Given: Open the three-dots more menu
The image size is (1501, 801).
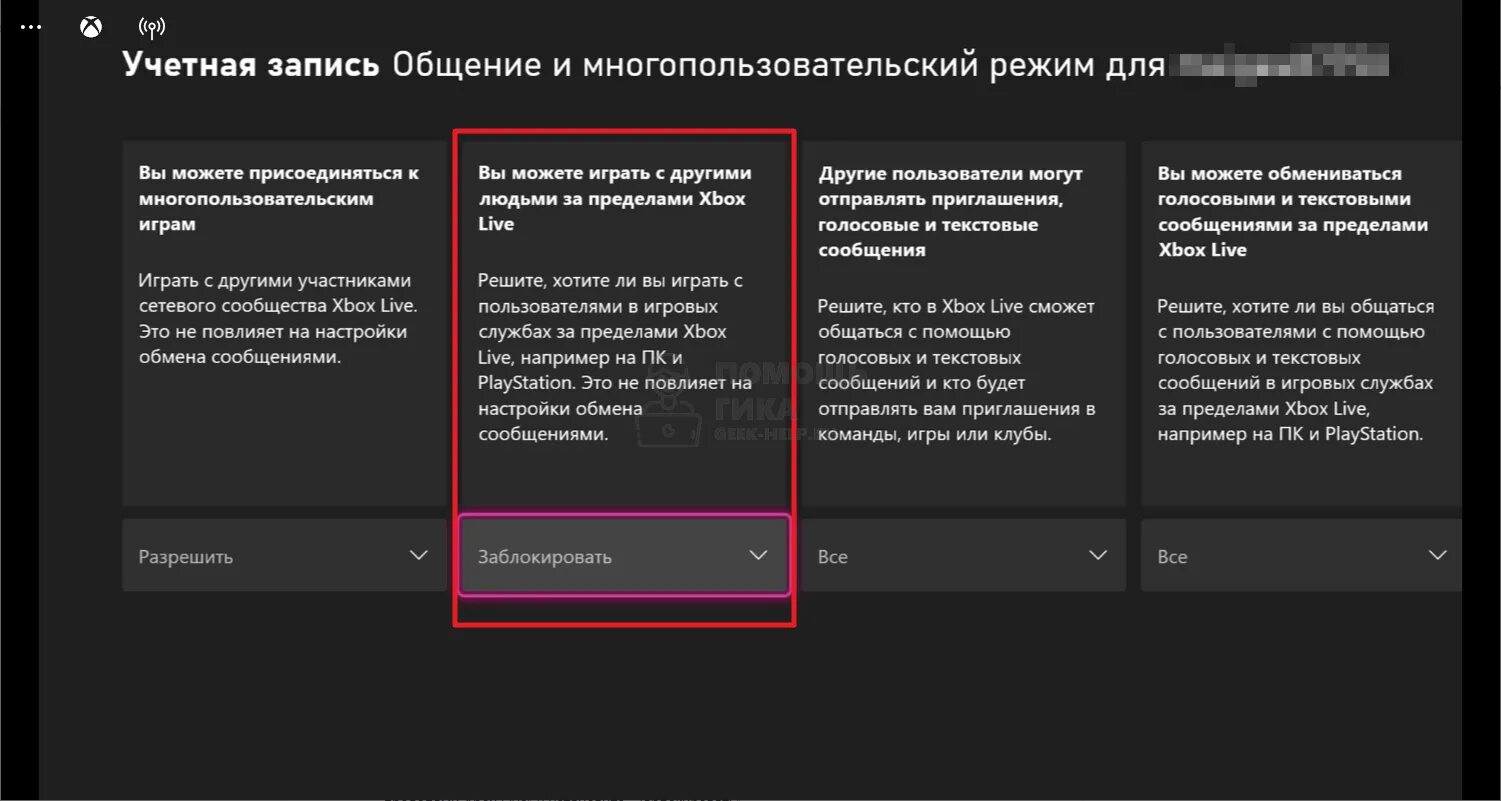Looking at the screenshot, I should click(x=31, y=27).
